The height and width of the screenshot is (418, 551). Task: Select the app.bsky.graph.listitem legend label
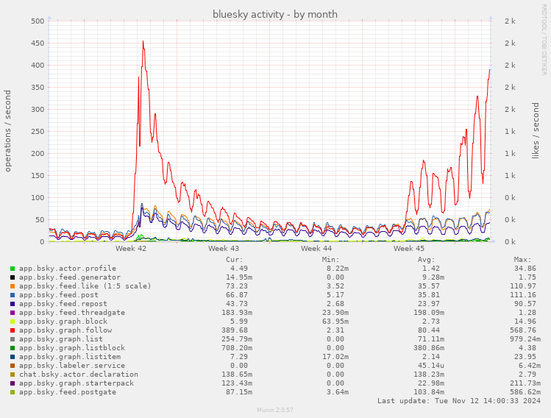[x=70, y=357]
